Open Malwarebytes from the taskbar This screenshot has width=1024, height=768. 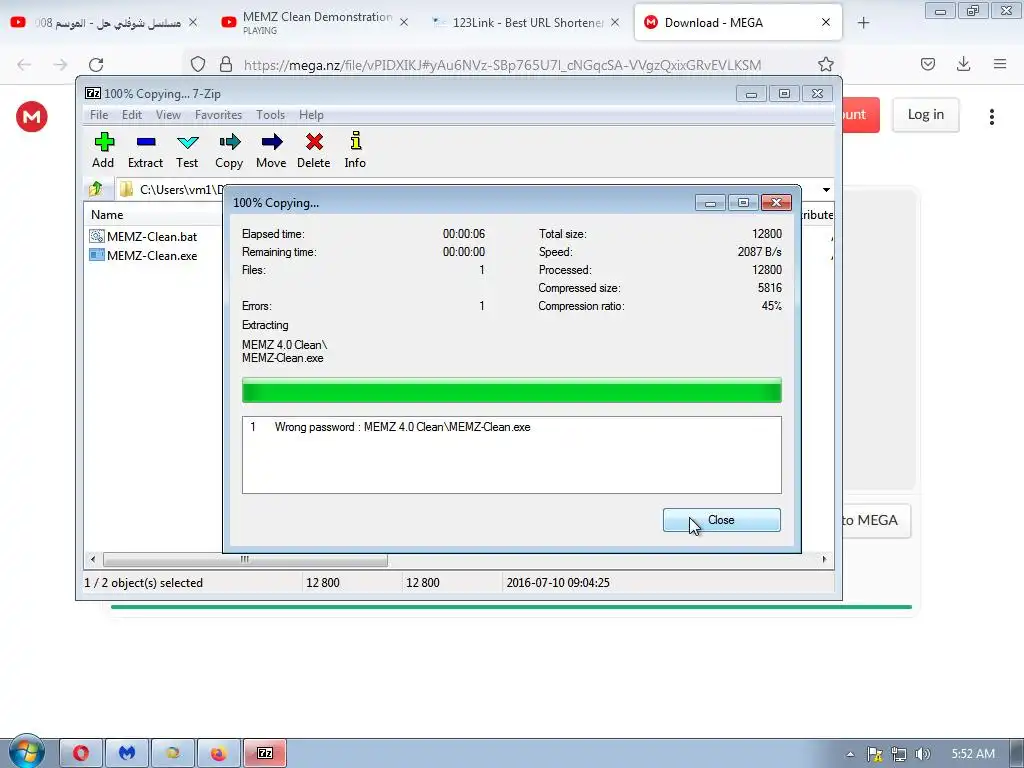click(x=127, y=753)
